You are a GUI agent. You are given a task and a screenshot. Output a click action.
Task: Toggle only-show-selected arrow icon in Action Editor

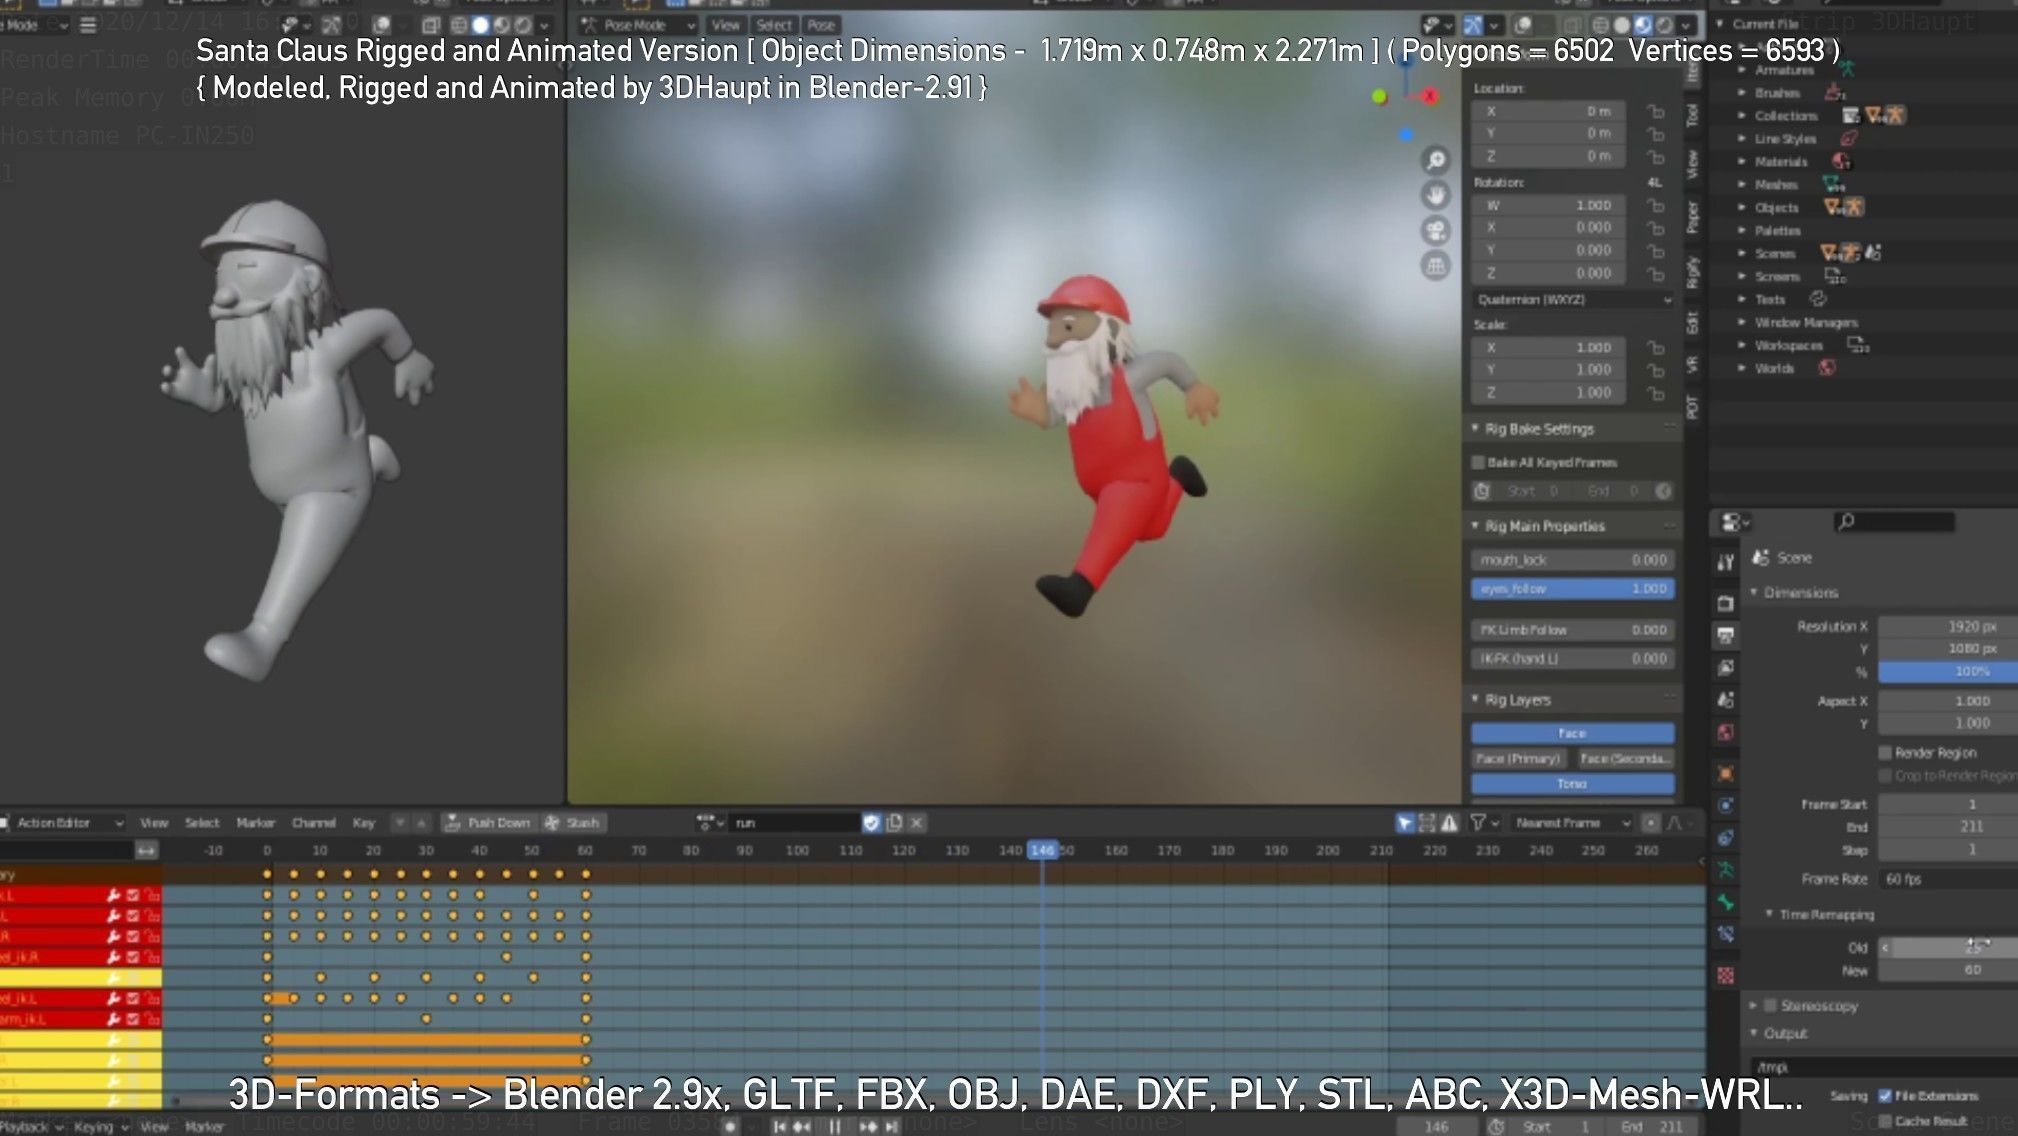[1405, 822]
